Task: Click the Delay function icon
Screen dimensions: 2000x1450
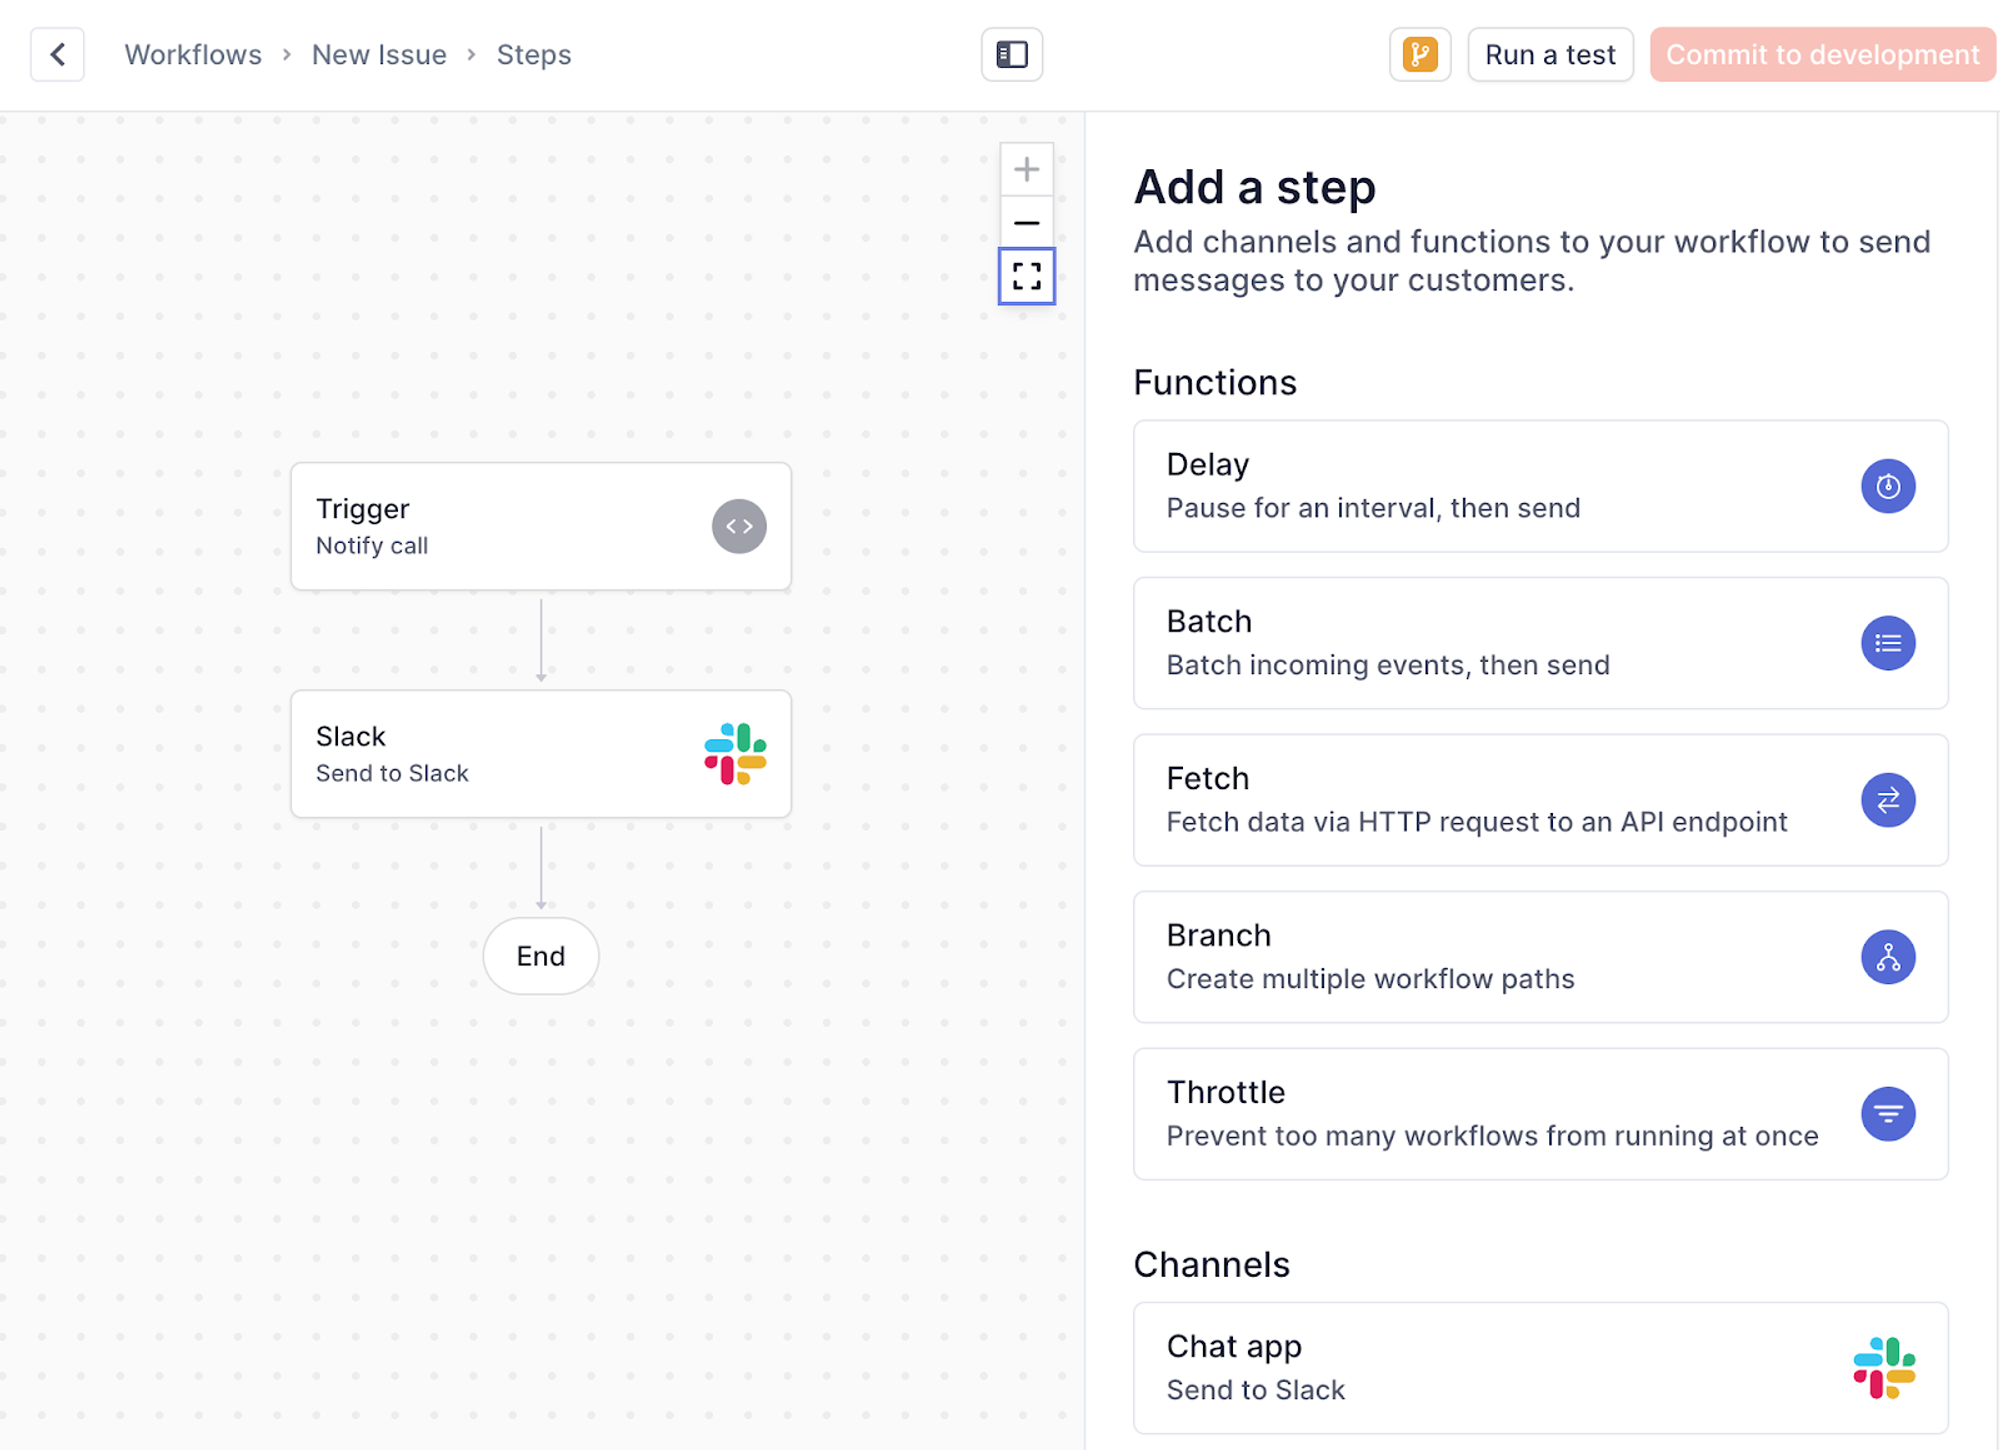Action: tap(1888, 486)
